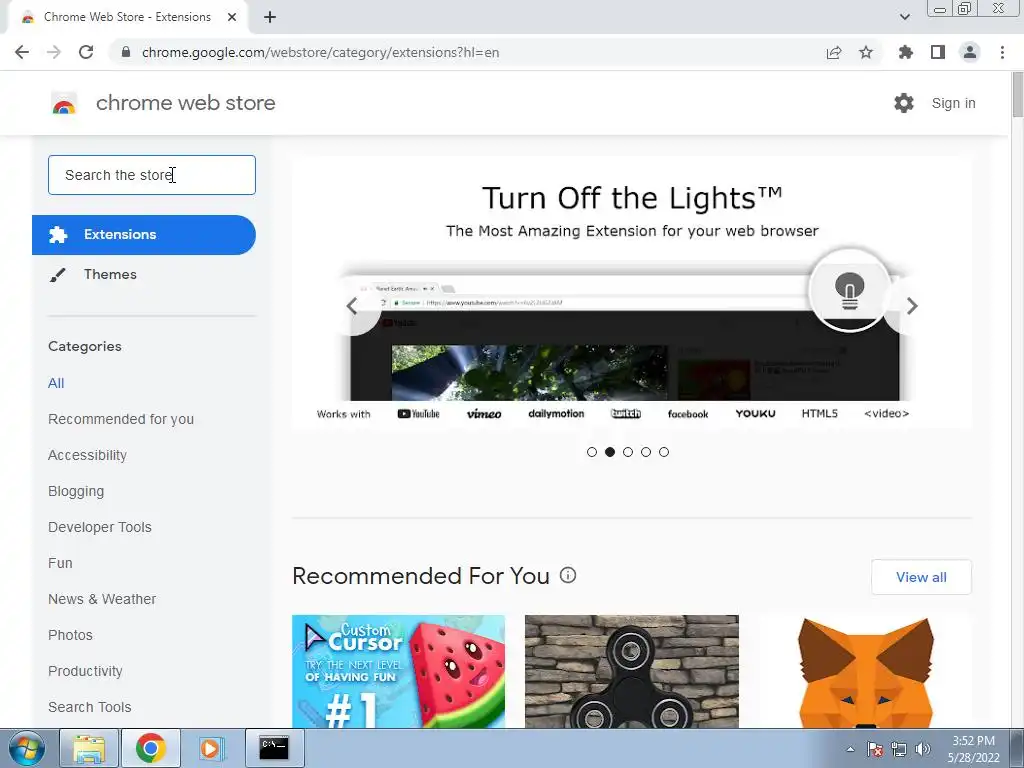Click the address bar URL

(321, 52)
